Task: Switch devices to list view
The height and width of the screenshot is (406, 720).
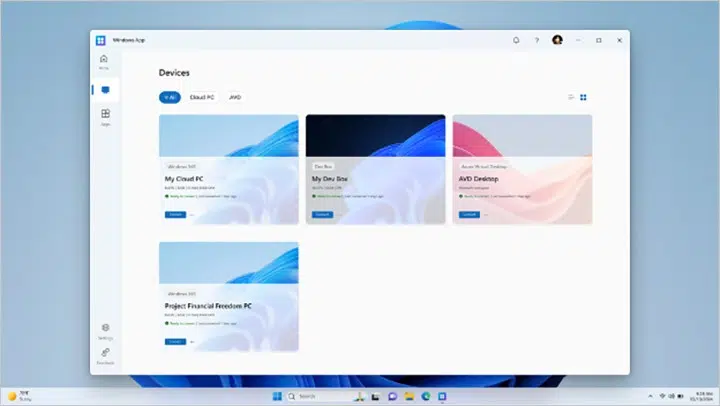Action: pyautogui.click(x=571, y=97)
